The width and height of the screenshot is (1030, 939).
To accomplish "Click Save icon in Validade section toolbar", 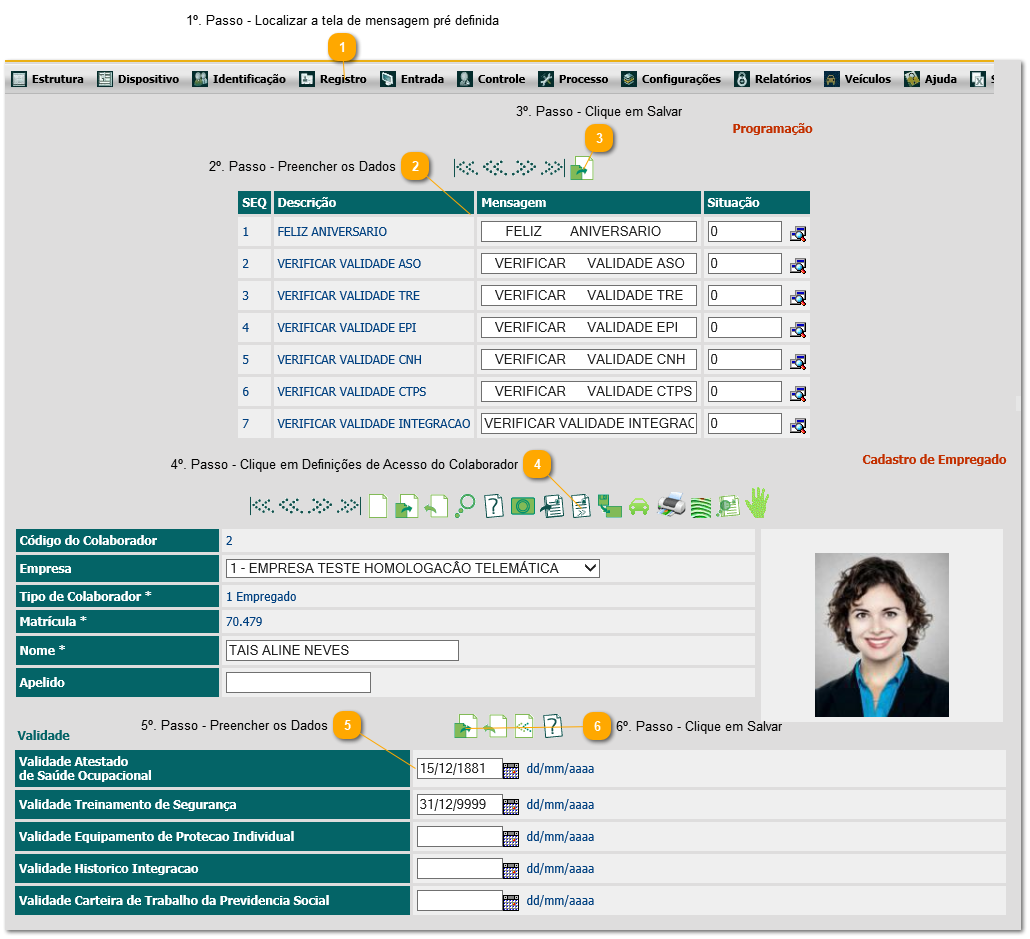I will (x=466, y=726).
